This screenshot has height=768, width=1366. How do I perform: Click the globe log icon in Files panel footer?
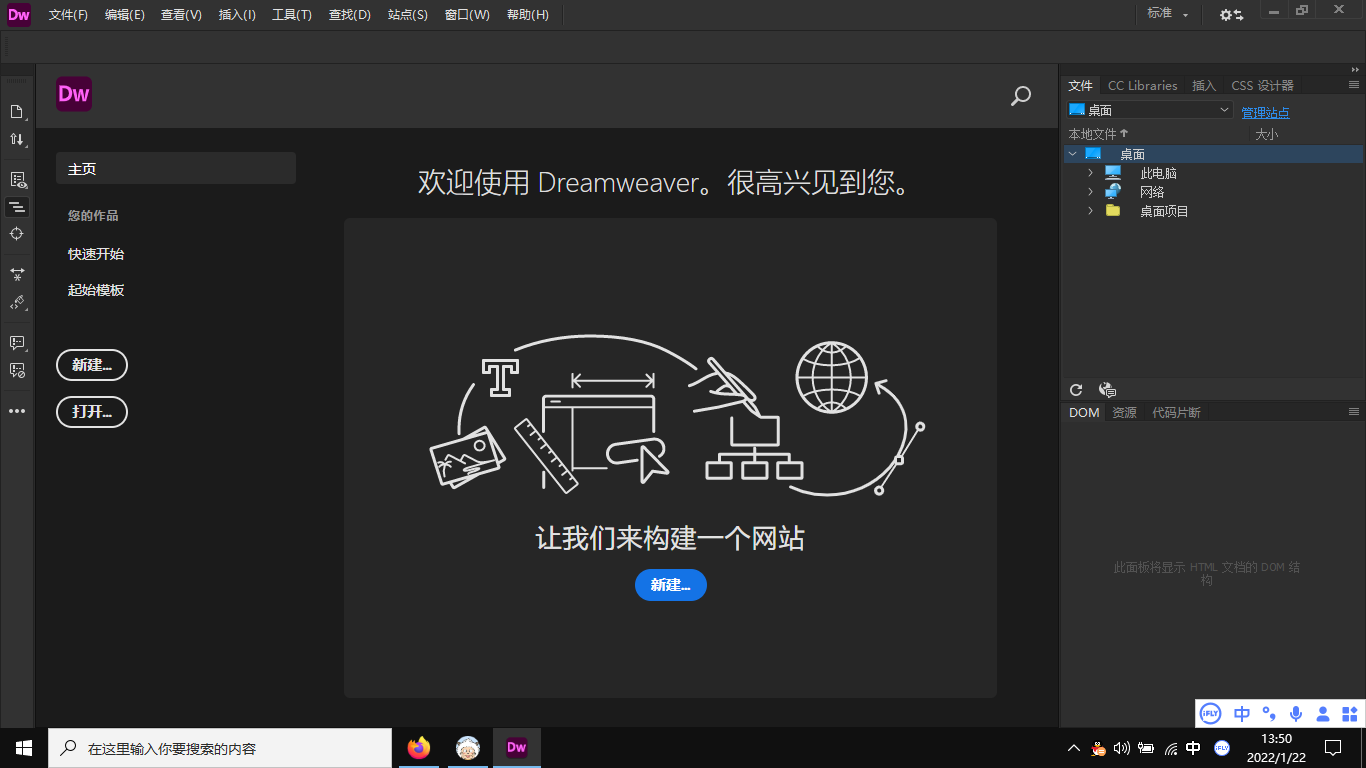(x=1107, y=390)
